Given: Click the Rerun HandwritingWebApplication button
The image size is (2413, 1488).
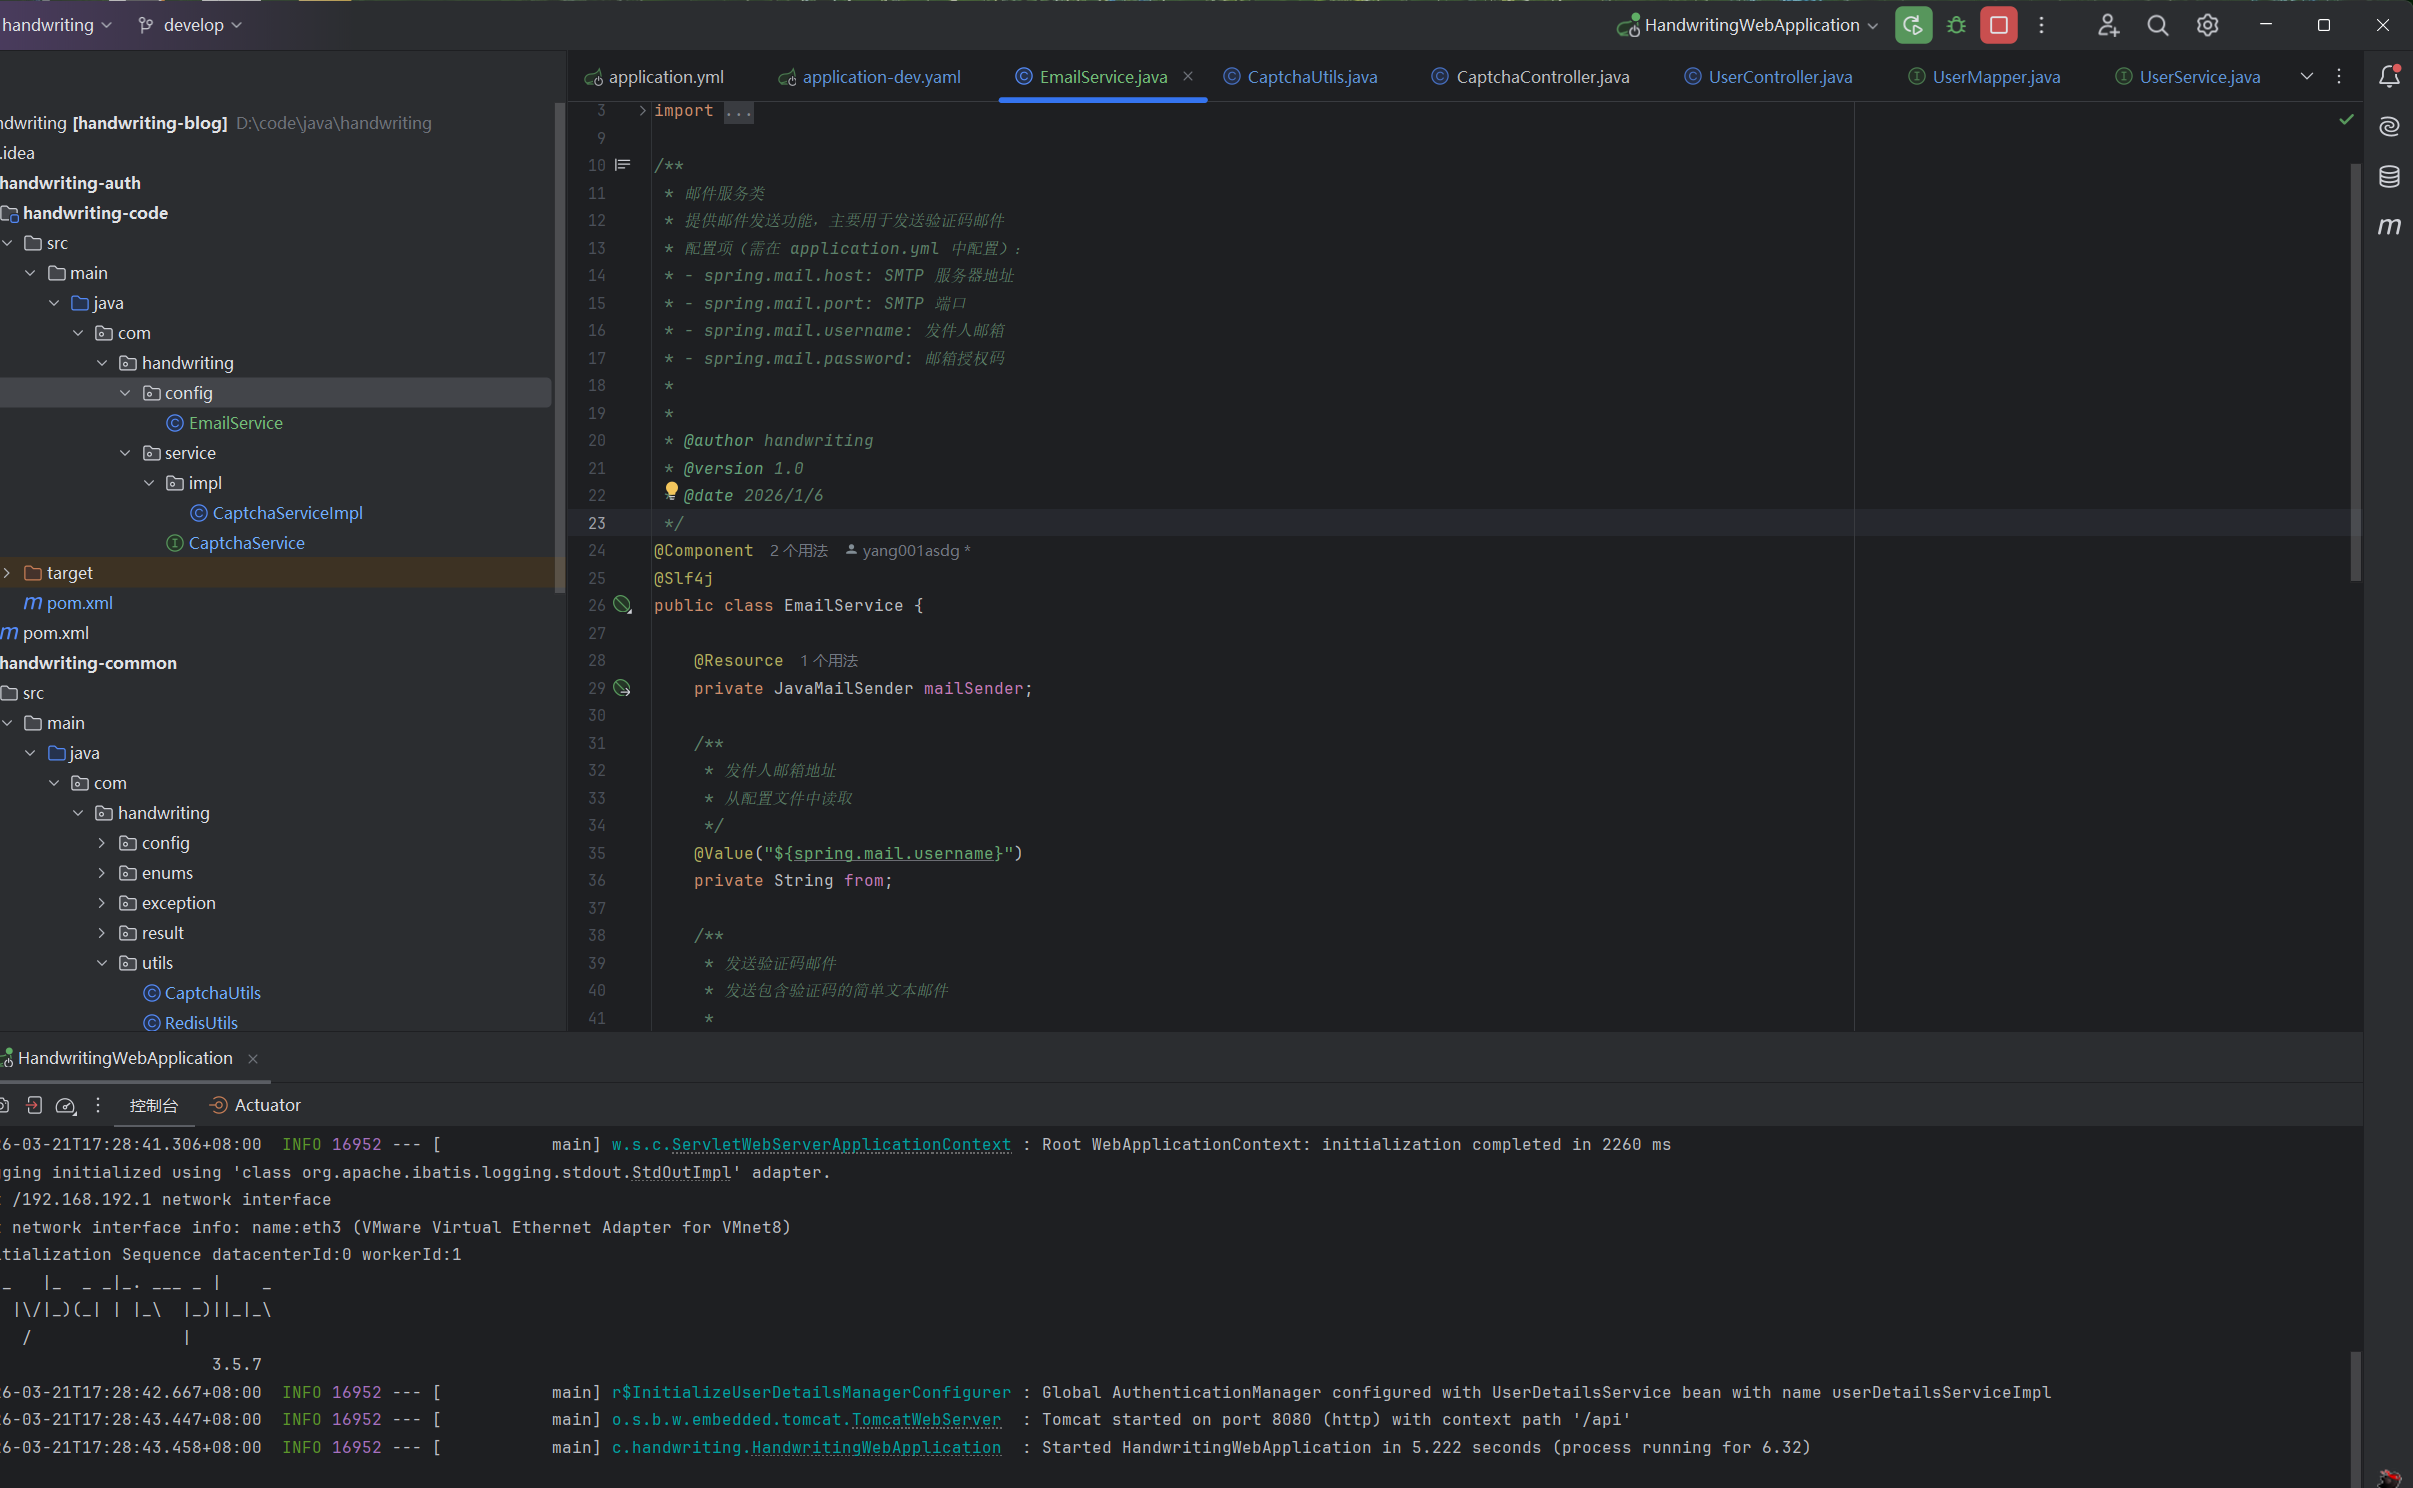Looking at the screenshot, I should pyautogui.click(x=1912, y=26).
